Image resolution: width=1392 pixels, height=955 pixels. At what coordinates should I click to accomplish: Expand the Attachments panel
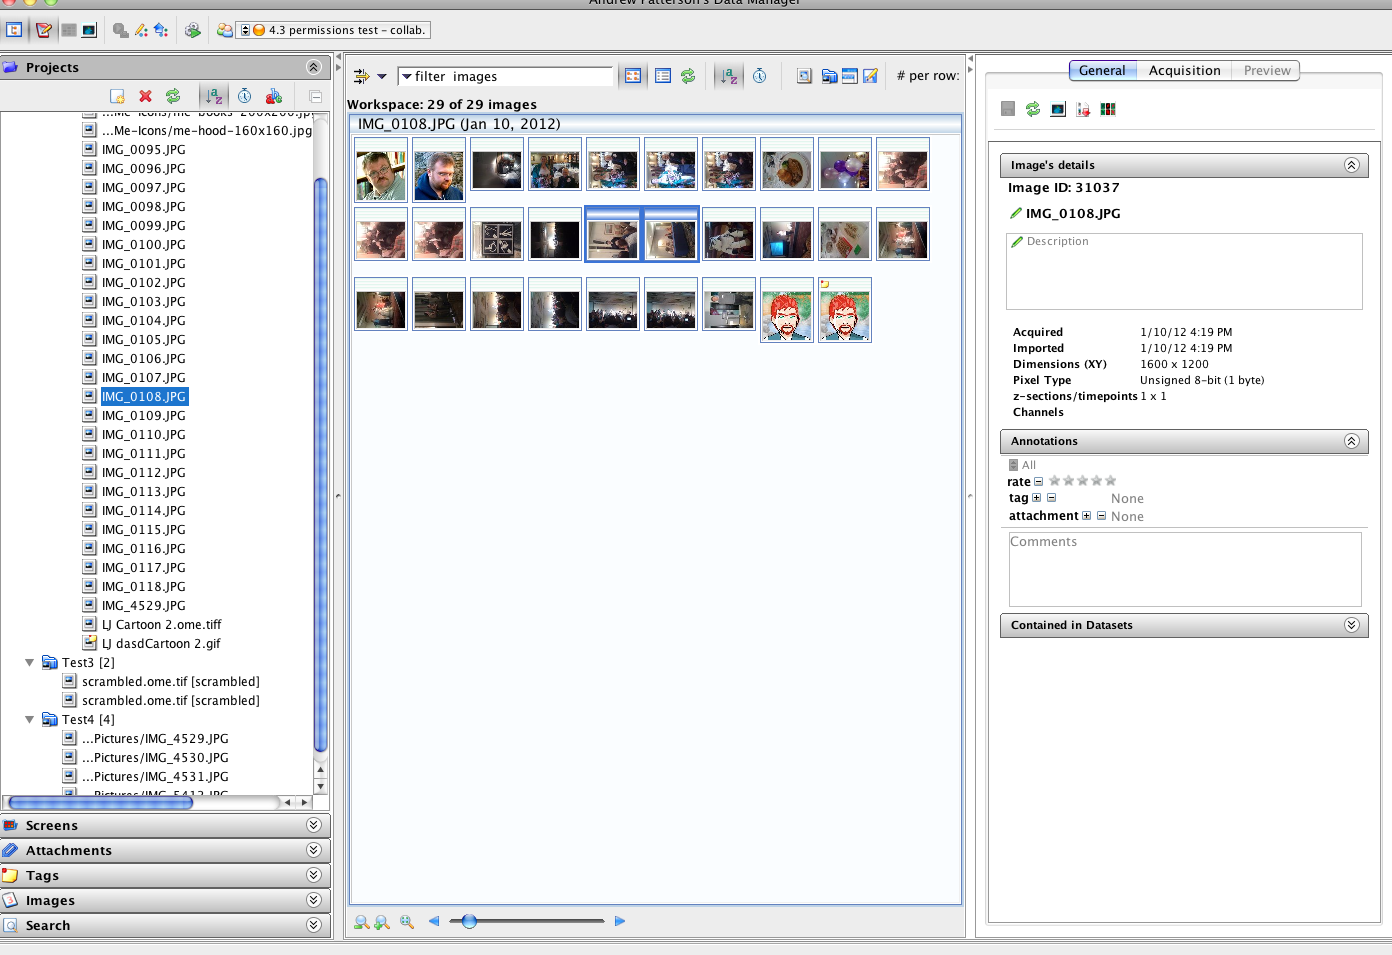(313, 850)
